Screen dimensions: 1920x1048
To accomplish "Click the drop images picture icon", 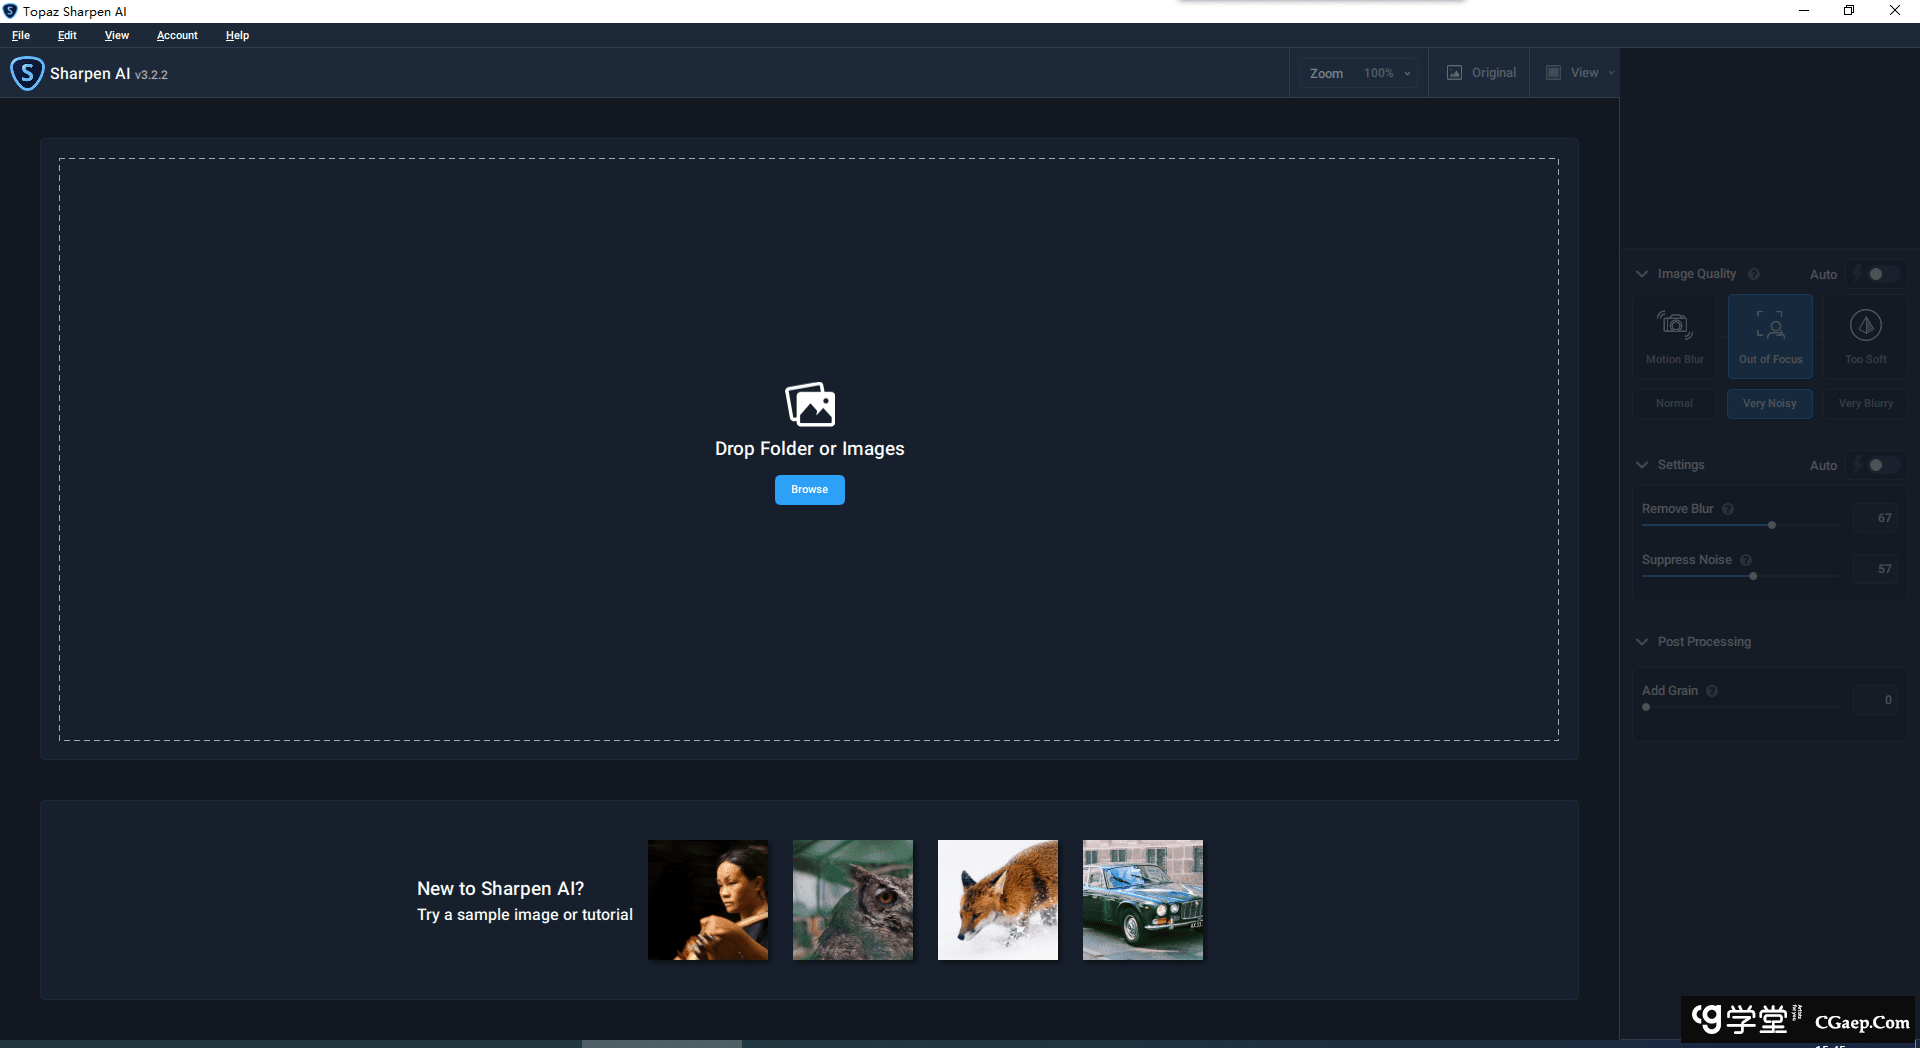I will (x=810, y=404).
